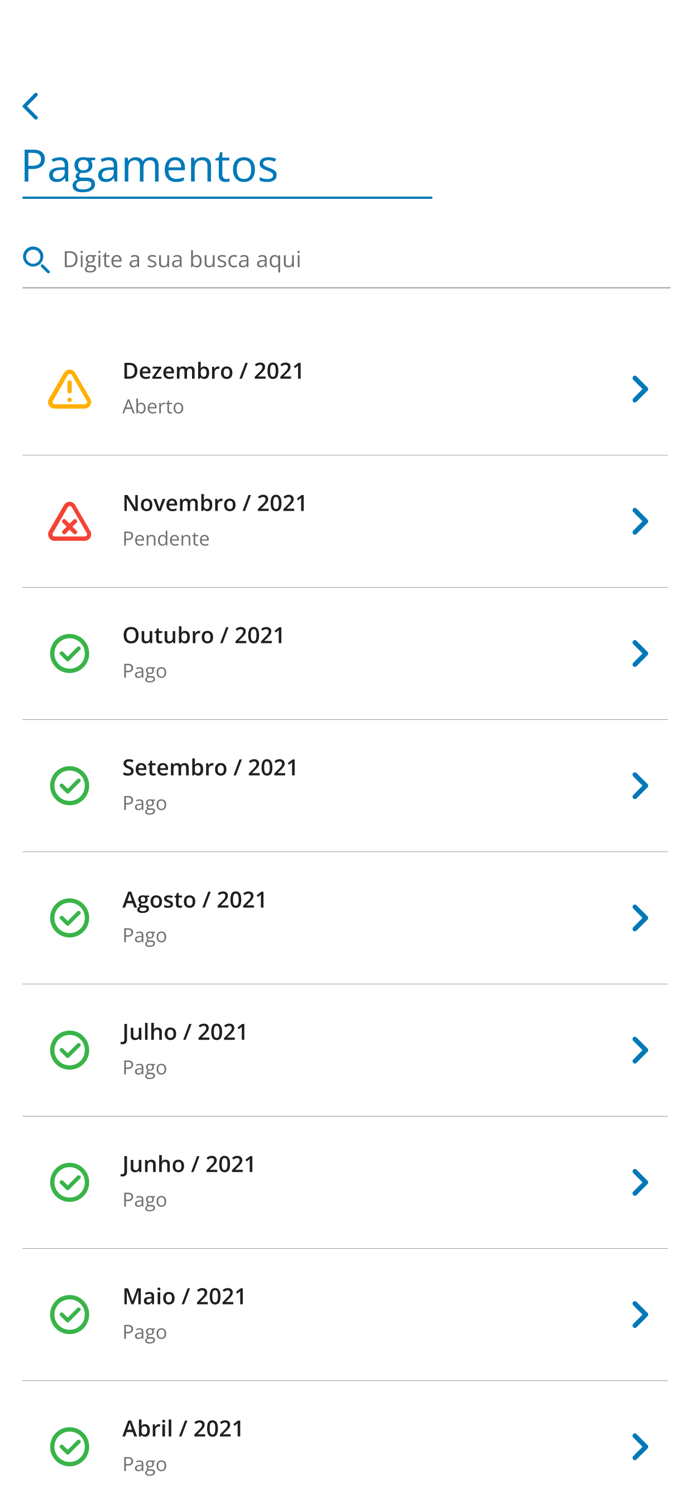Select the Aberto status label under Dezembro
This screenshot has height=1500, width=693.
point(153,406)
